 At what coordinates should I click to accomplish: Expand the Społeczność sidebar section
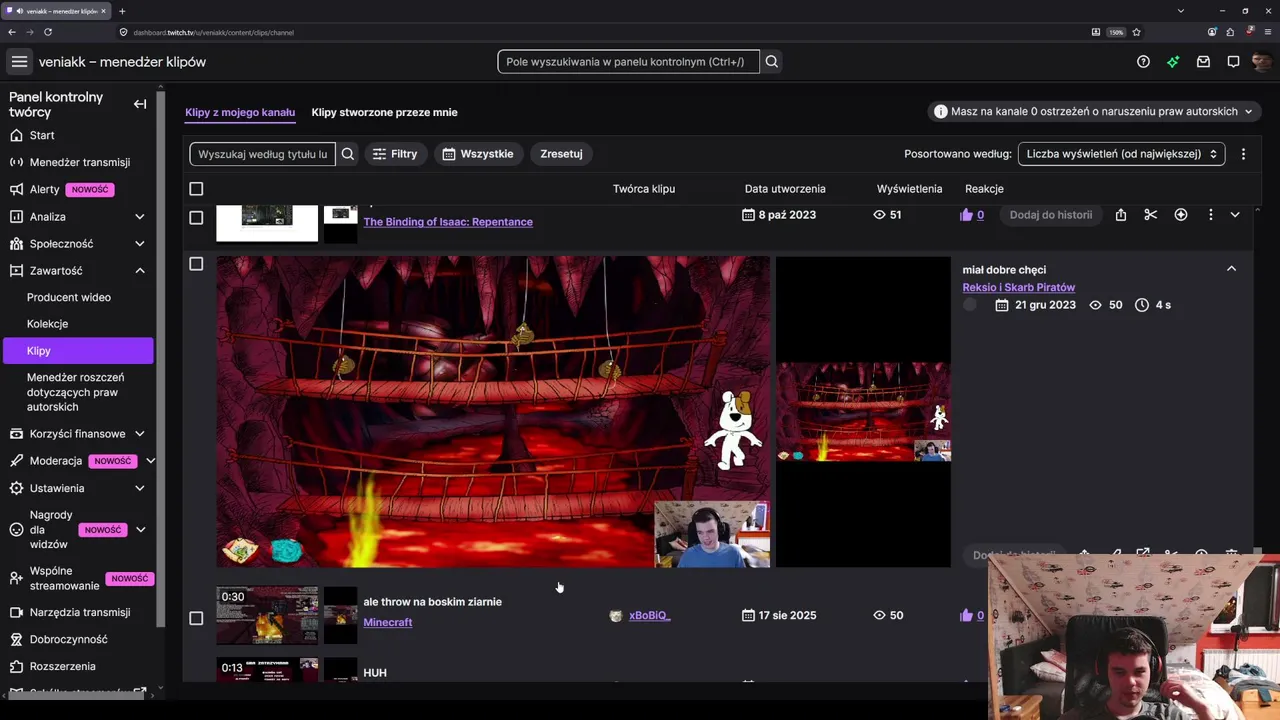[x=140, y=244]
